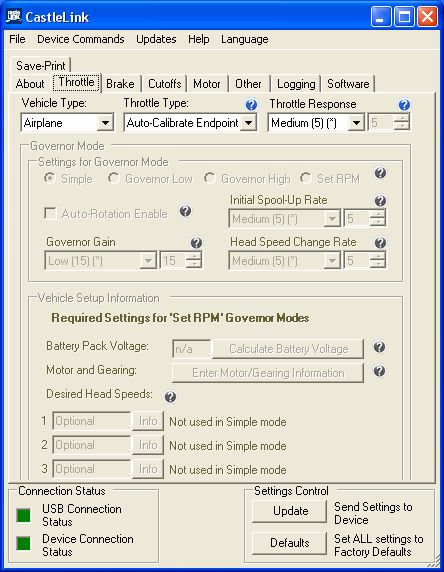The width and height of the screenshot is (444, 572).
Task: Switch to the Brake tab
Action: pos(120,84)
